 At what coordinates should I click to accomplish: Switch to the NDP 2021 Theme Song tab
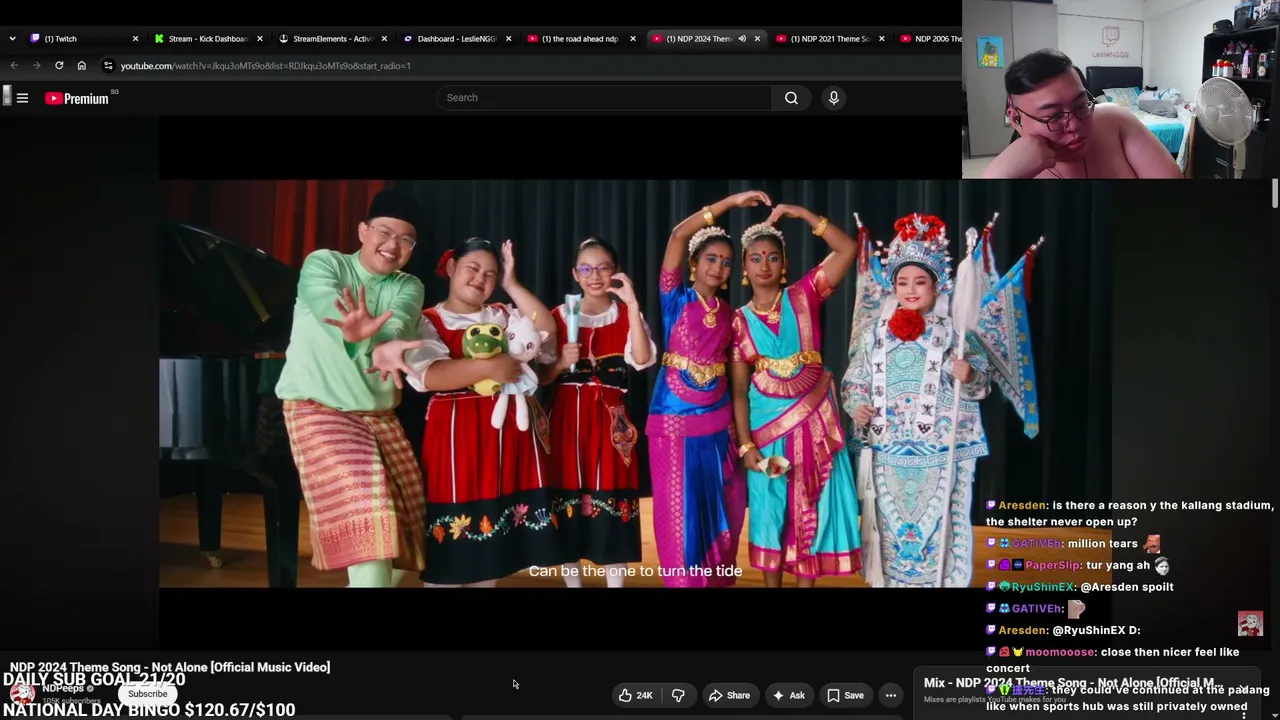pos(830,39)
